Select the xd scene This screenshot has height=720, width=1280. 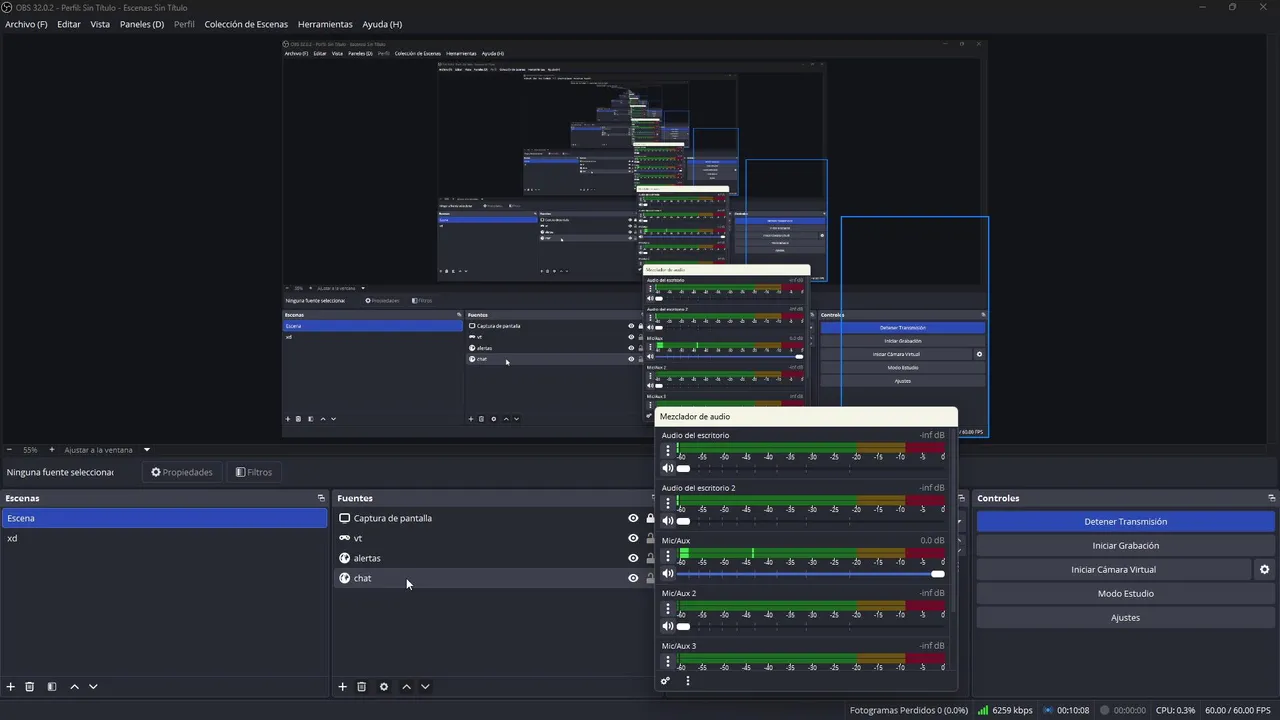coord(164,538)
